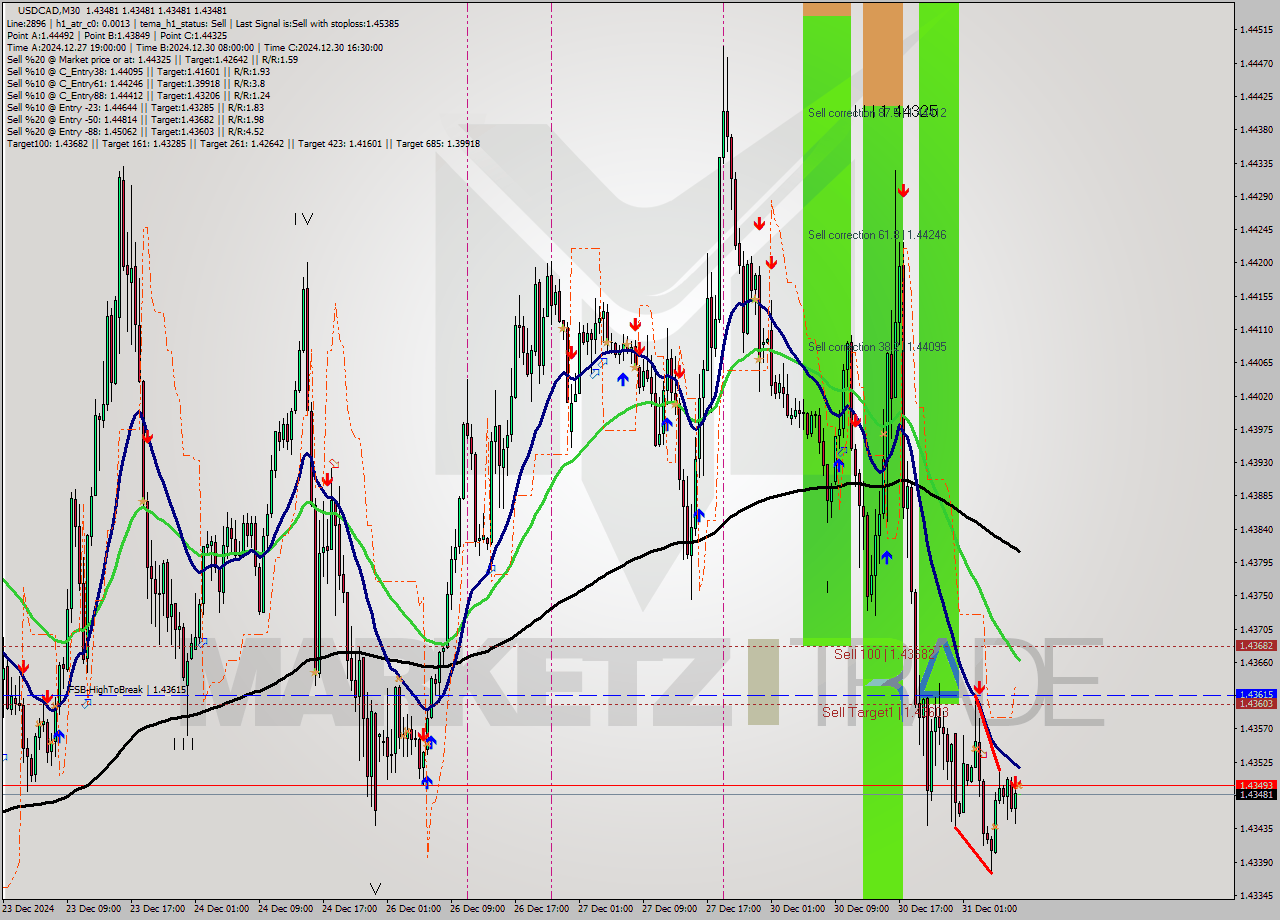Click the '30 Dec 17:00' time axis label
The height and width of the screenshot is (920, 1280).
(x=924, y=909)
